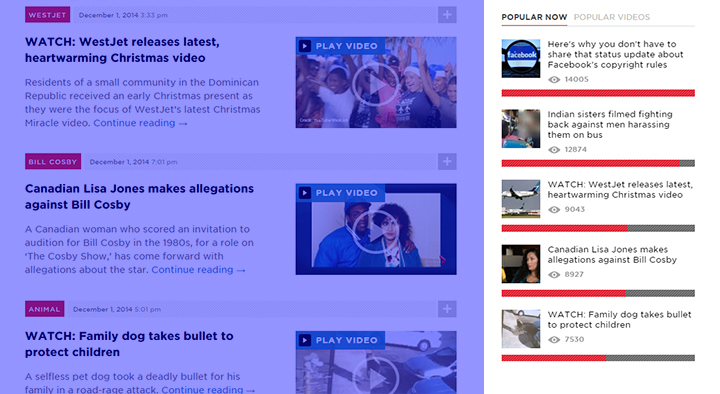
Task: Click the WESTJET category tag
Action: click(47, 15)
